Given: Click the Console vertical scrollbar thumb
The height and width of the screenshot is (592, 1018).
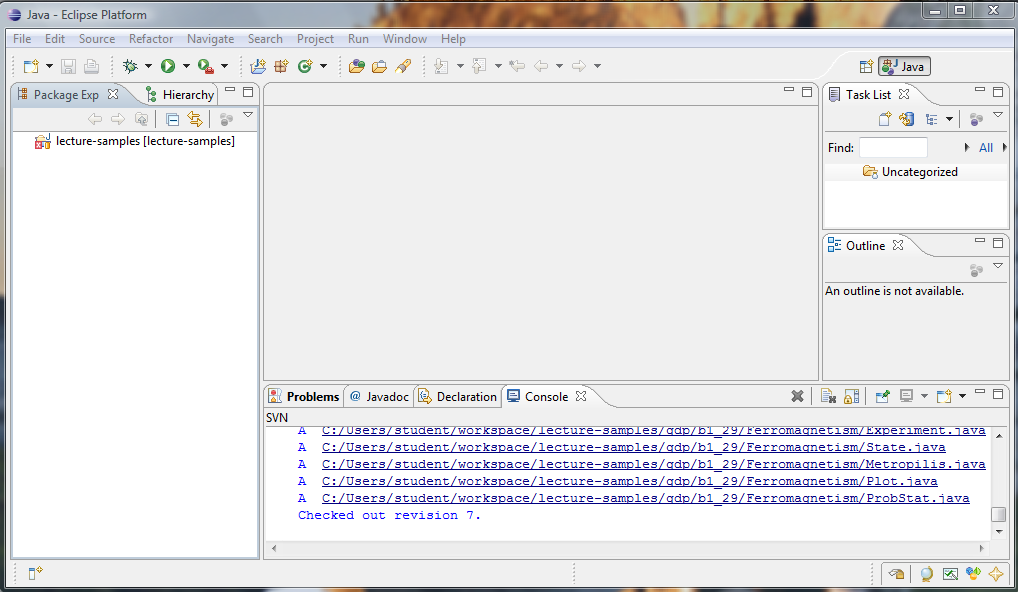Looking at the screenshot, I should point(998,514).
